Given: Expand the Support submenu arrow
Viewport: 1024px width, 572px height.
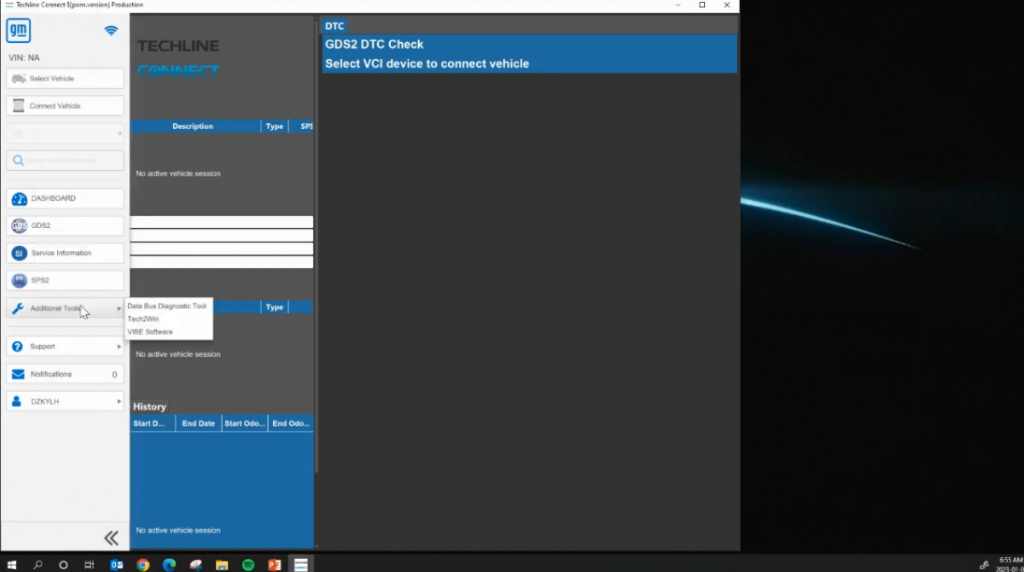Looking at the screenshot, I should [x=119, y=347].
